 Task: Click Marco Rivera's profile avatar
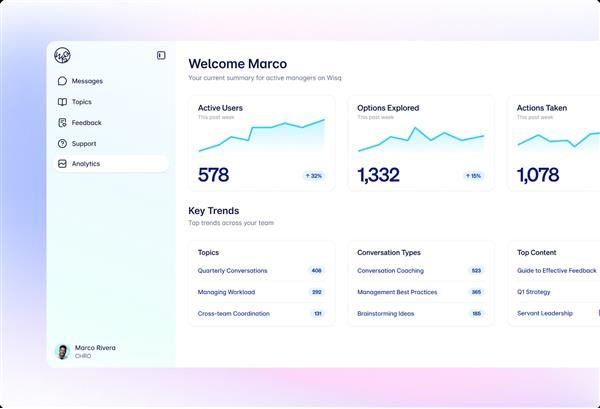(62, 352)
